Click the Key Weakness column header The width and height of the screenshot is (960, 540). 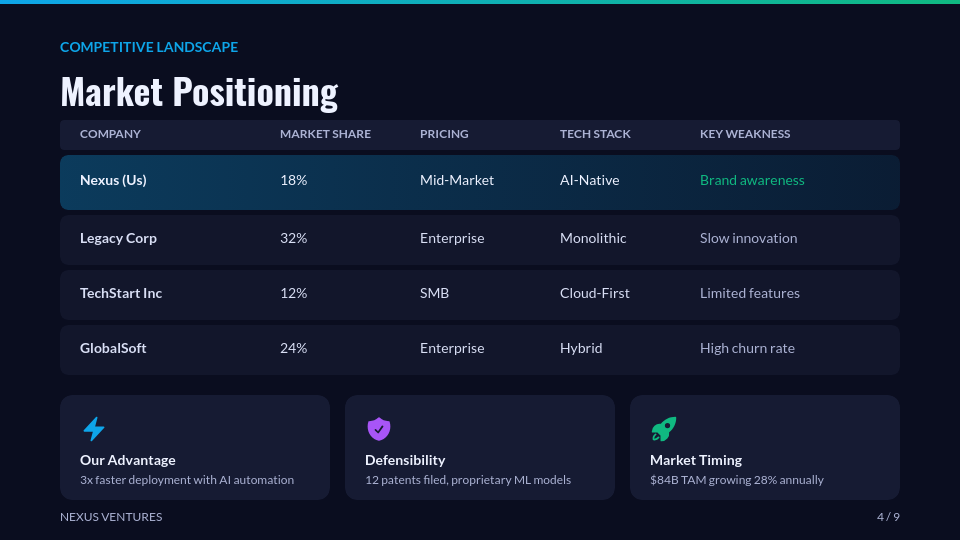745,134
